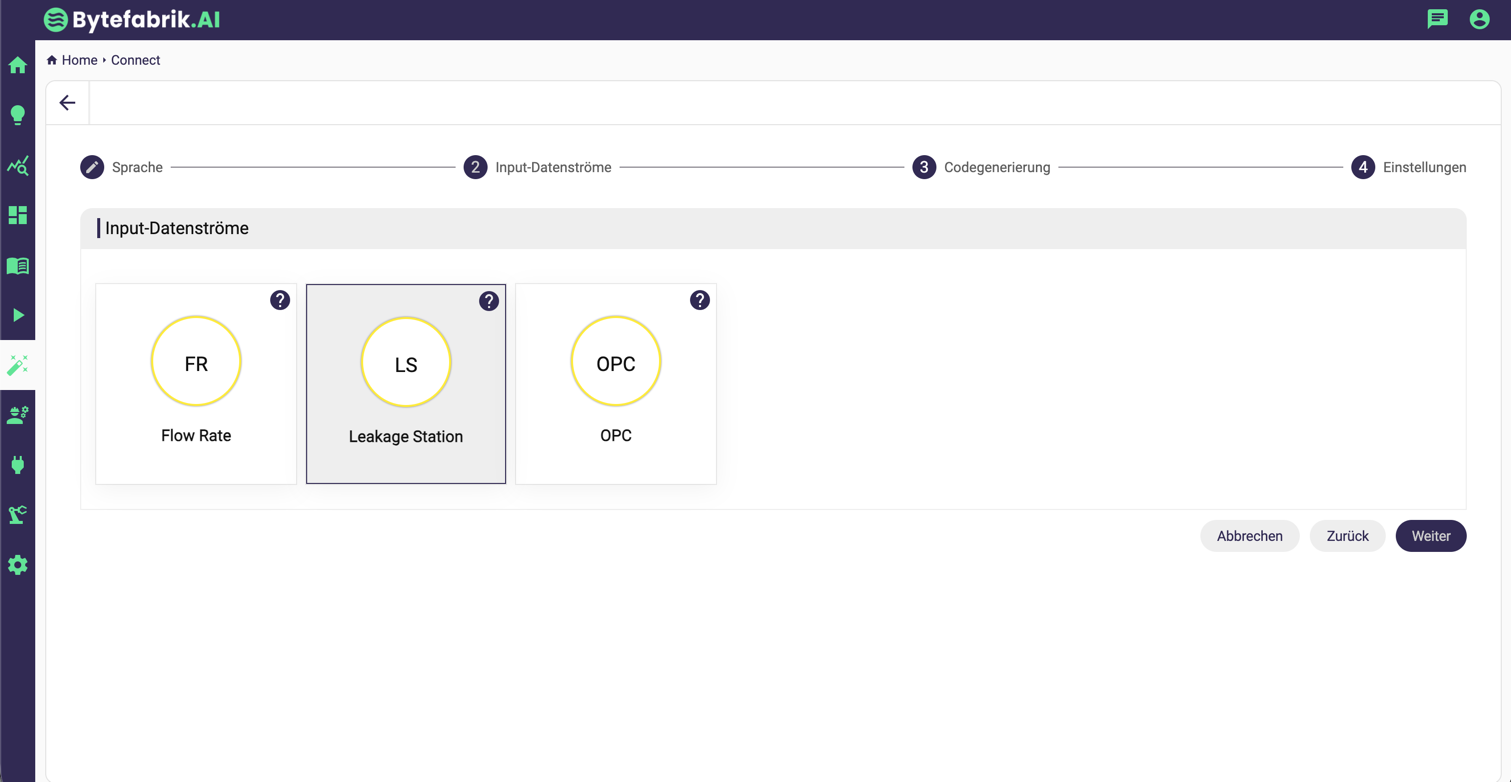Open the documentation book icon in the sidebar
Viewport: 1511px width, 782px height.
point(17,265)
